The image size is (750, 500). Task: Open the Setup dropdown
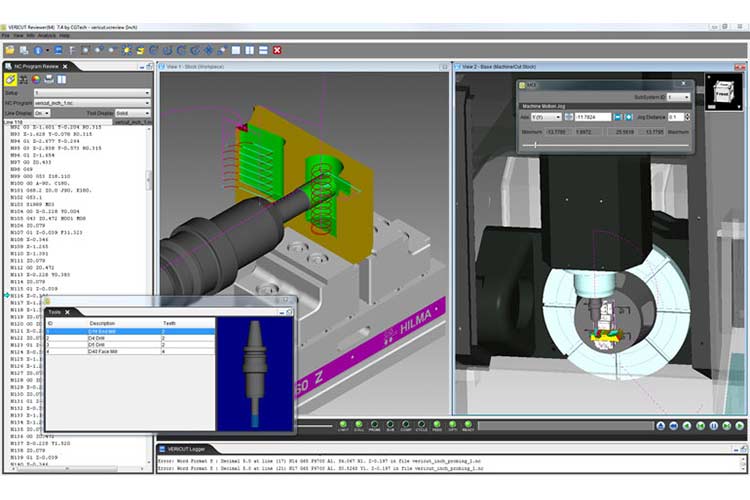(x=92, y=93)
